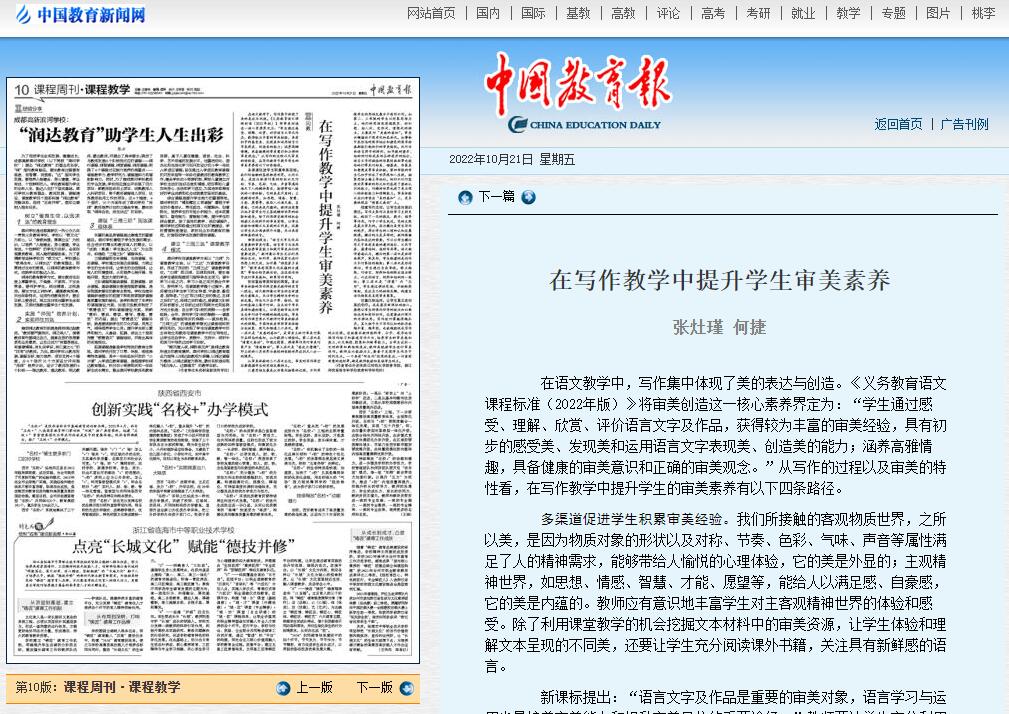Click the 中国教育报 masthead logo

[x=578, y=82]
